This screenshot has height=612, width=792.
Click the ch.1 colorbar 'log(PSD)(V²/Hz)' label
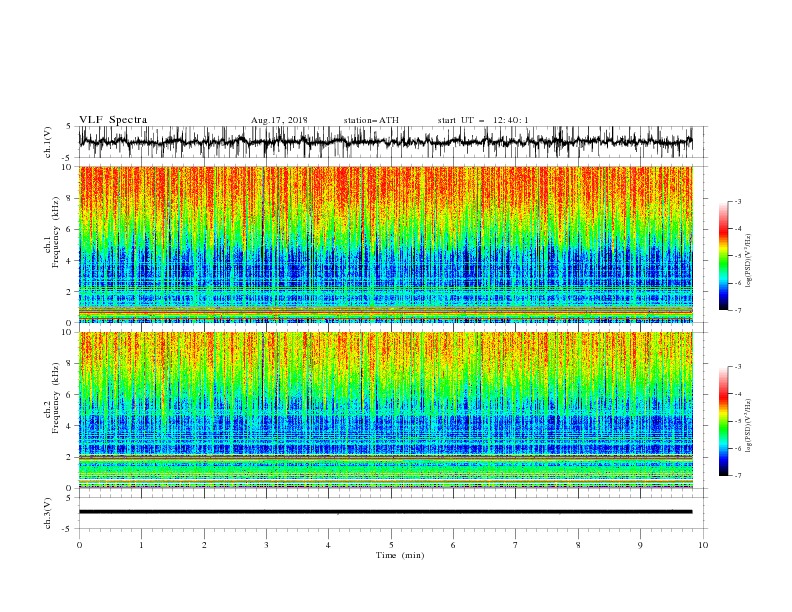click(750, 261)
